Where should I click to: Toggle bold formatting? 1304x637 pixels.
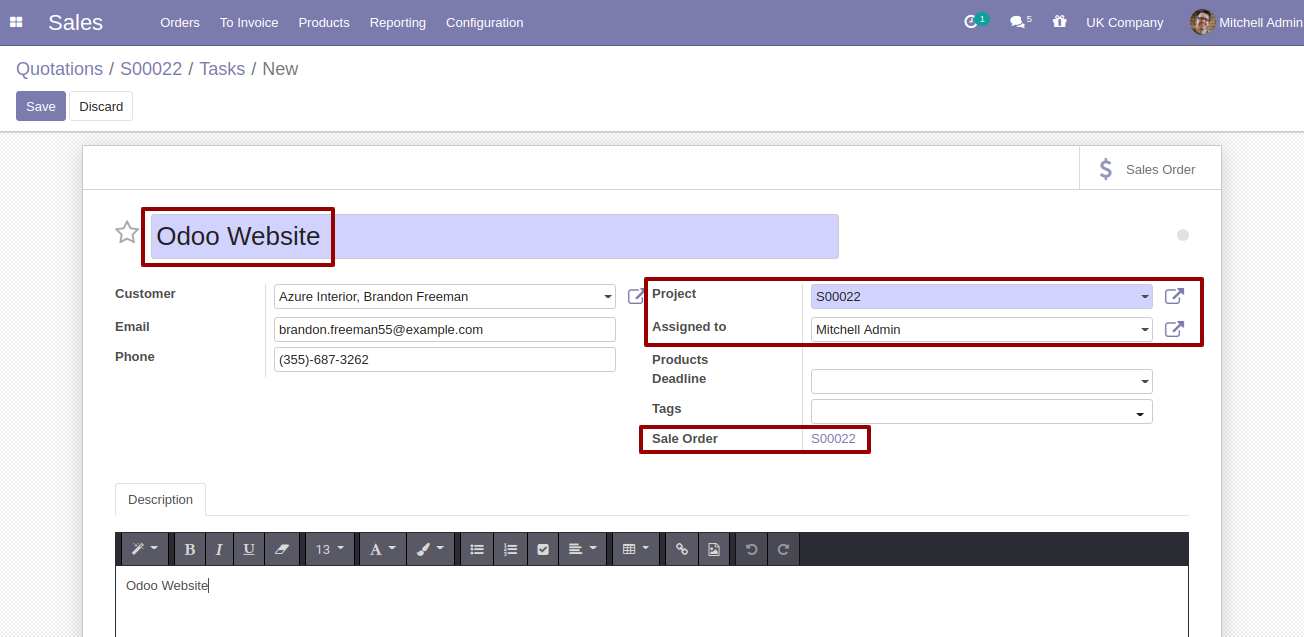[190, 549]
